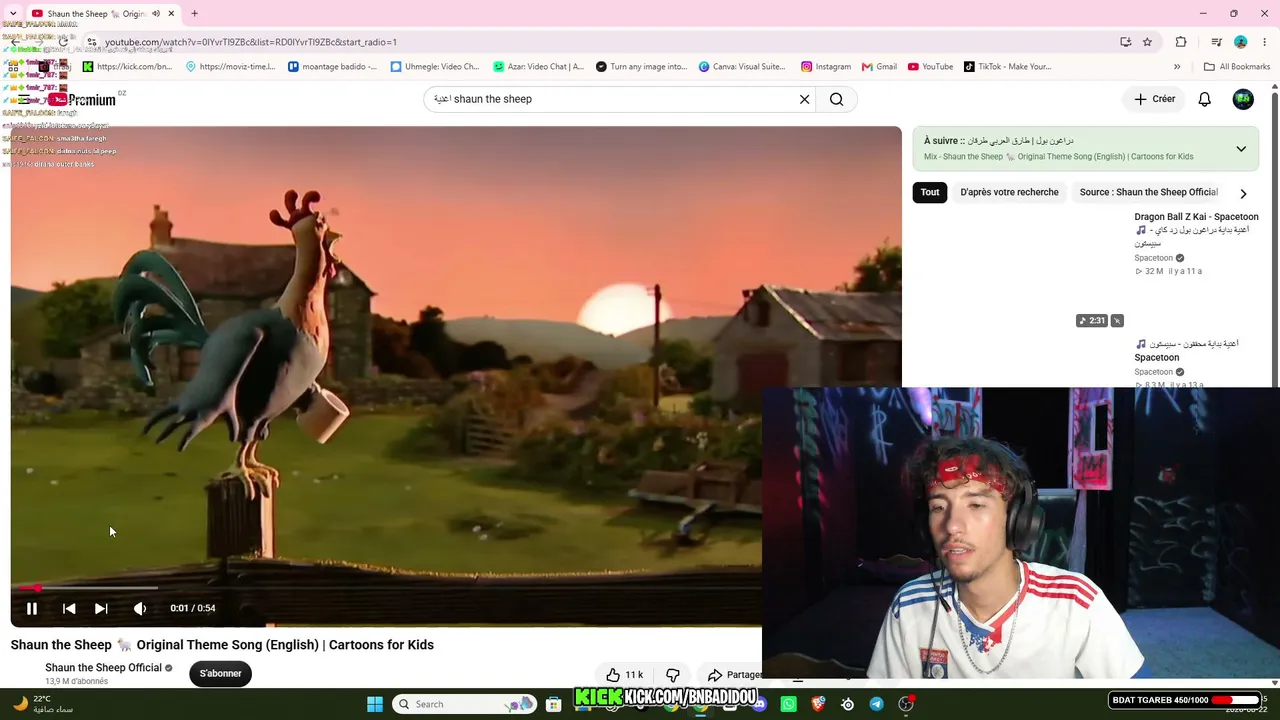Viewport: 1280px width, 720px height.
Task: Like the video with 11 k likes
Action: (624, 675)
